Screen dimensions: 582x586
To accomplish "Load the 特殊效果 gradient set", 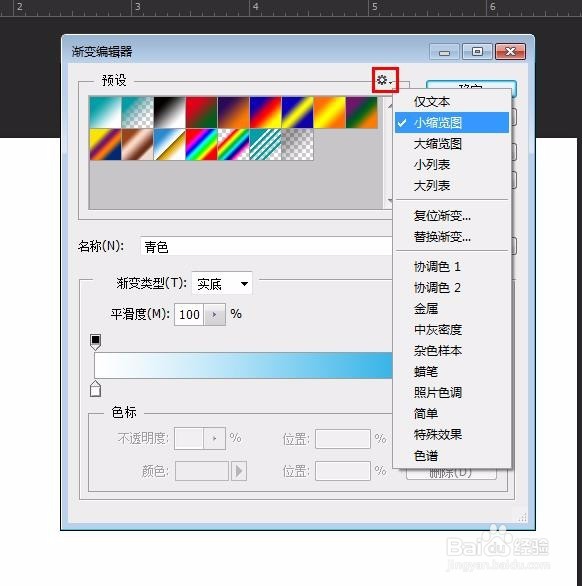I will 452,434.
